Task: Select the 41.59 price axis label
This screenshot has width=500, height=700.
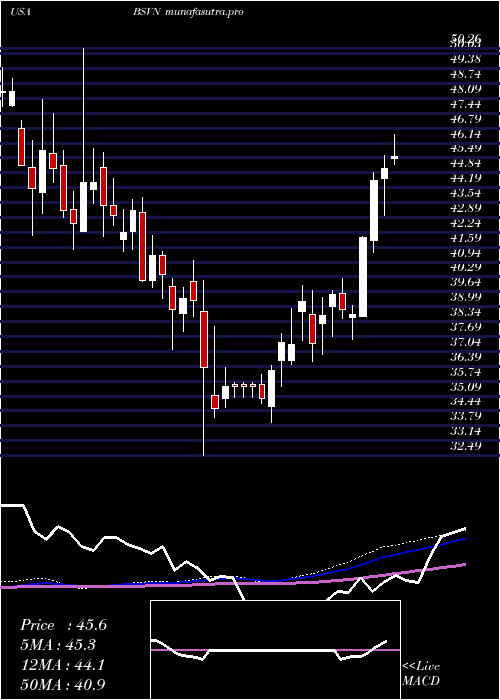Action: [x=466, y=238]
